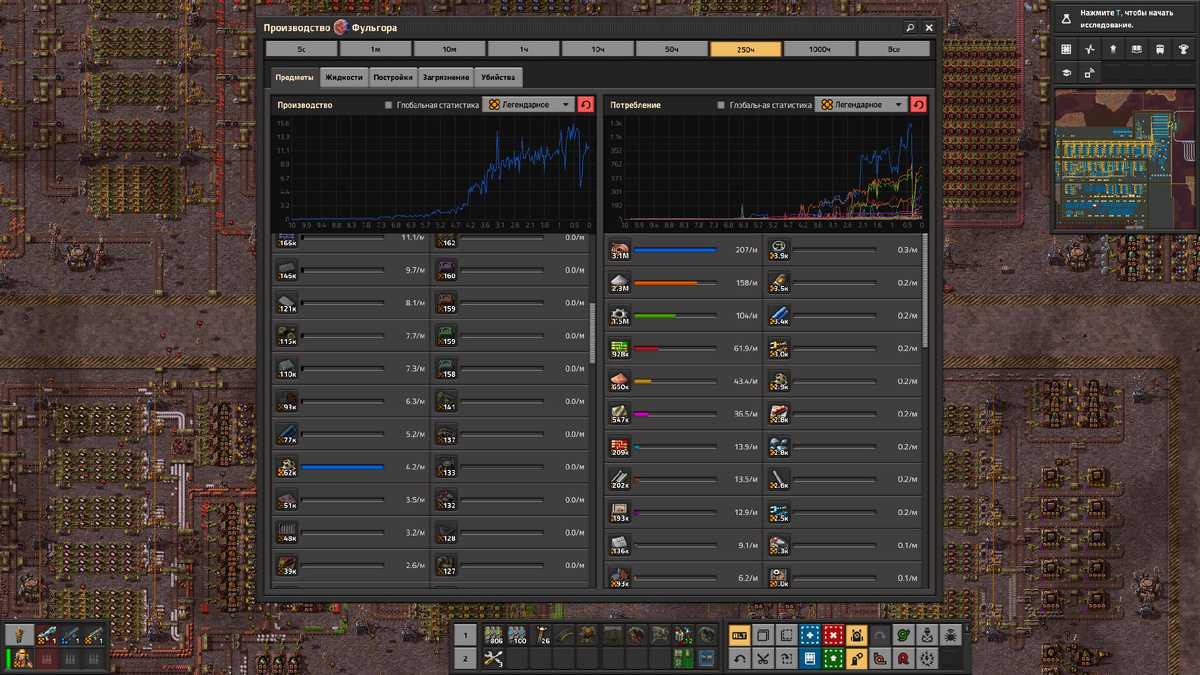
Task: Click the production item with blue bar at 4.2/м
Action: click(x=286, y=467)
